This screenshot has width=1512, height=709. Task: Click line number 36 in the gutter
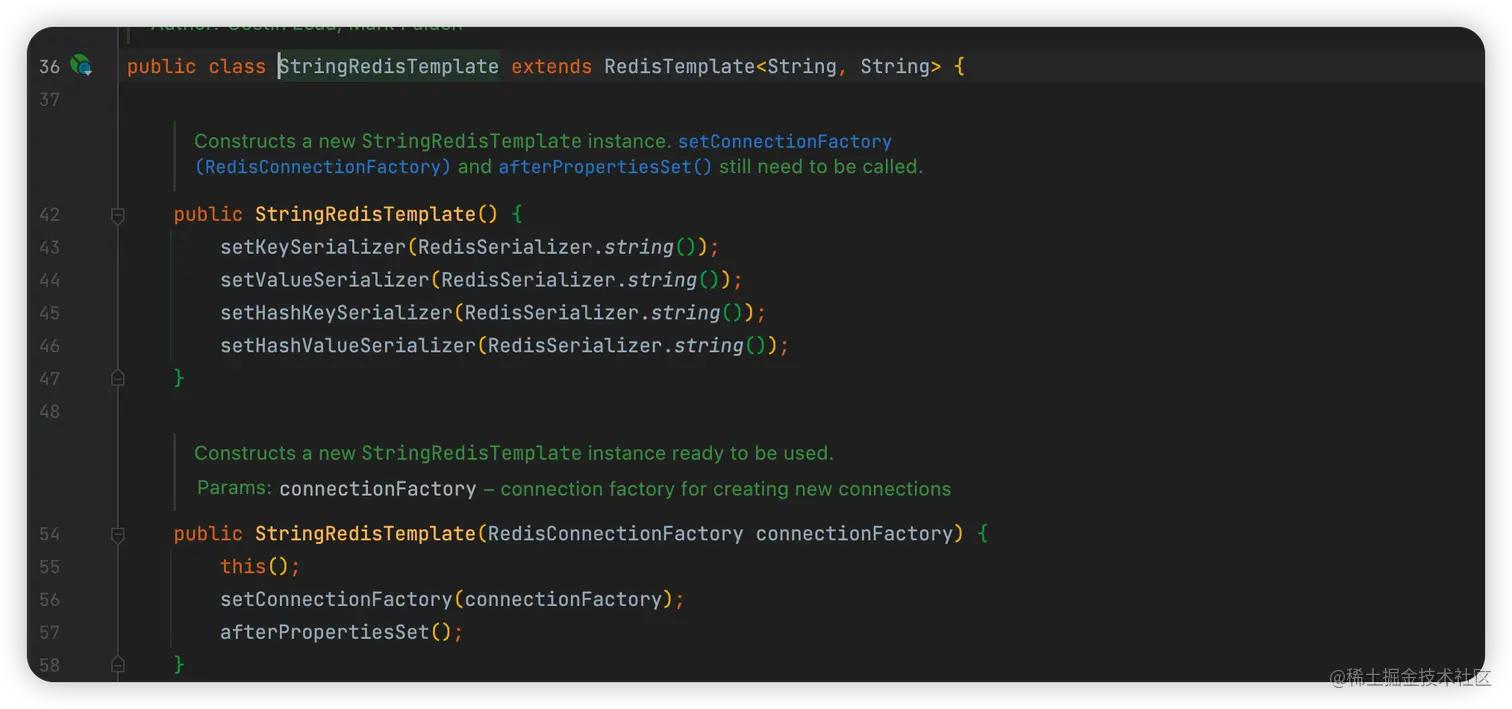pyautogui.click(x=49, y=67)
